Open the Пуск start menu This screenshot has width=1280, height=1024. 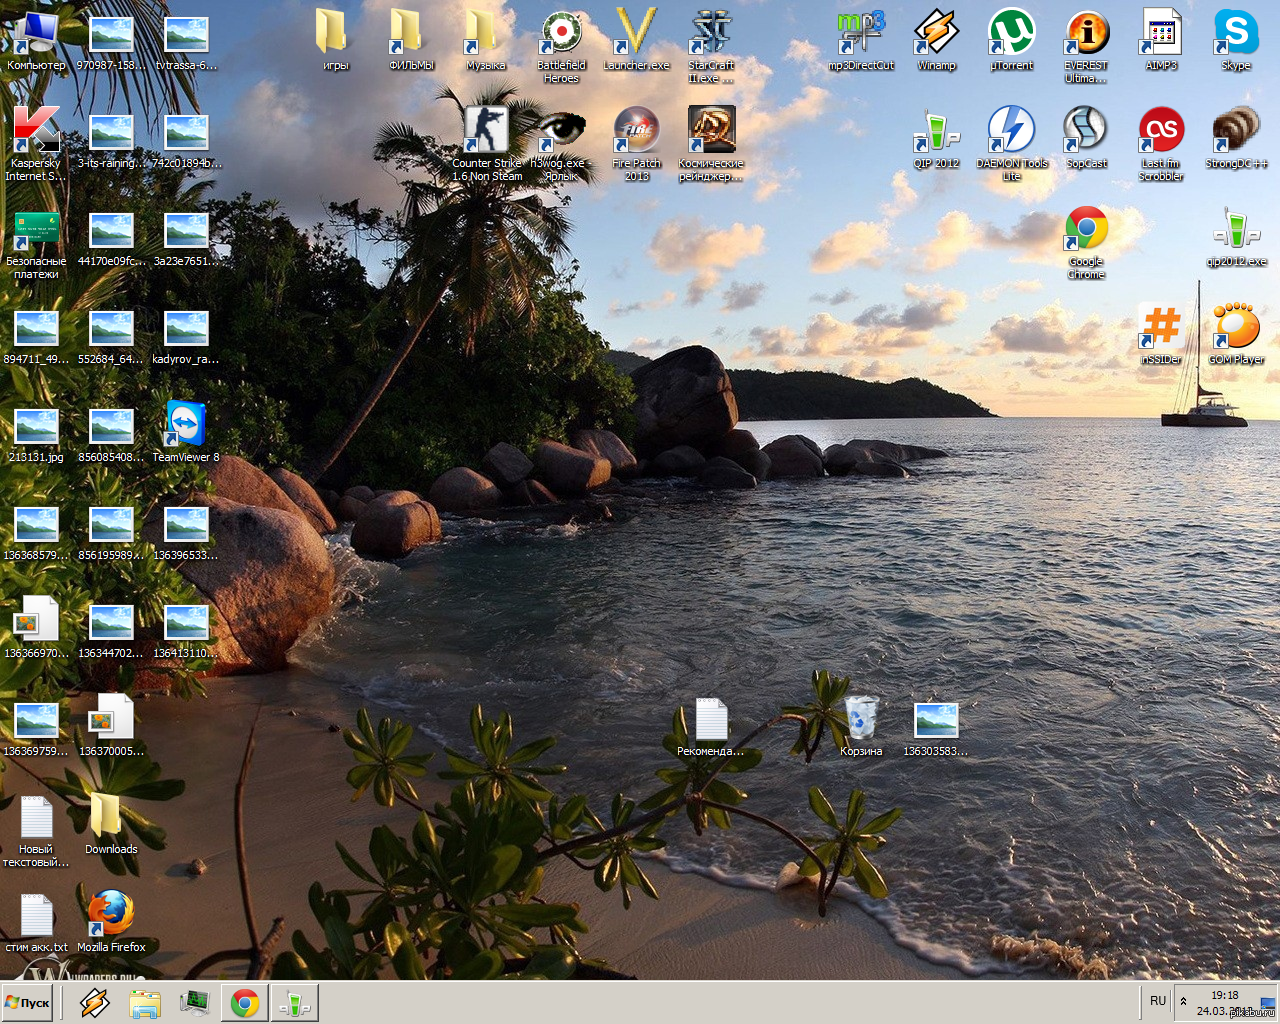pos(28,1002)
